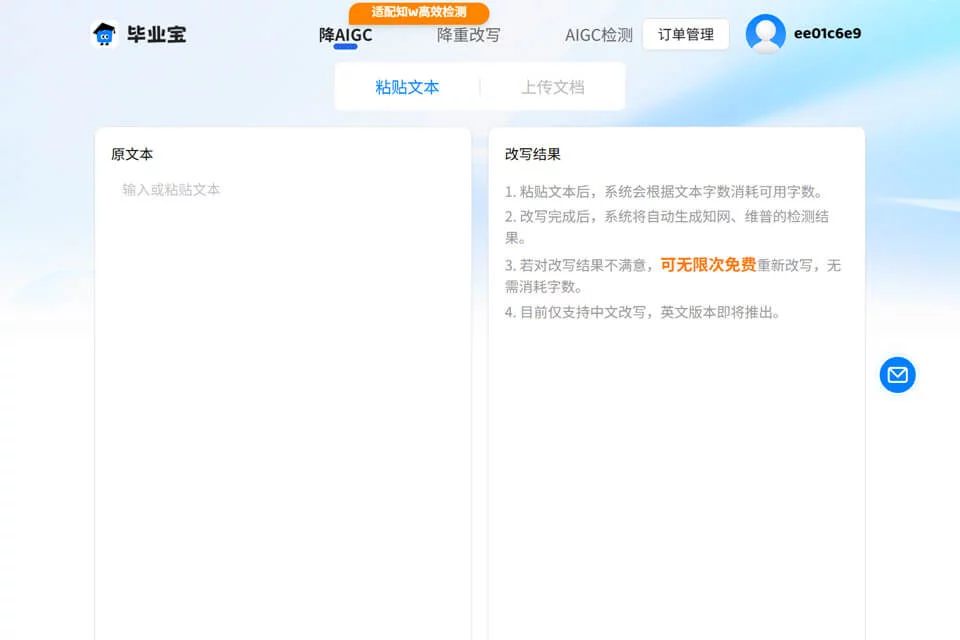Click the 毕业宝 brand name text

(157, 34)
